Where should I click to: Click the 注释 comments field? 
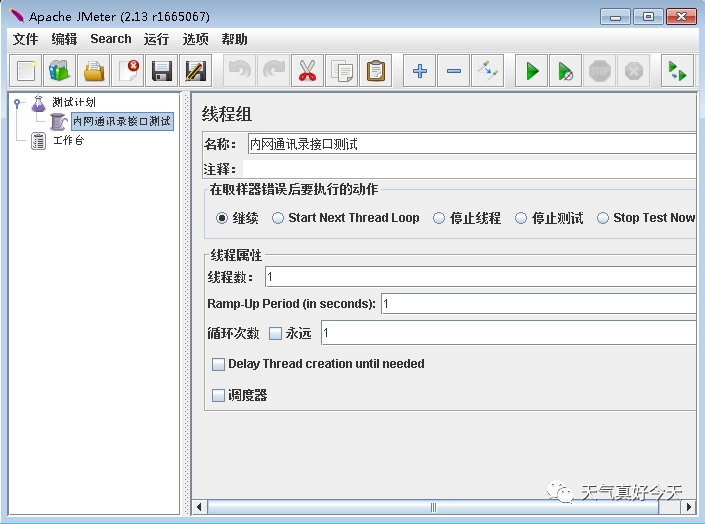coord(469,169)
